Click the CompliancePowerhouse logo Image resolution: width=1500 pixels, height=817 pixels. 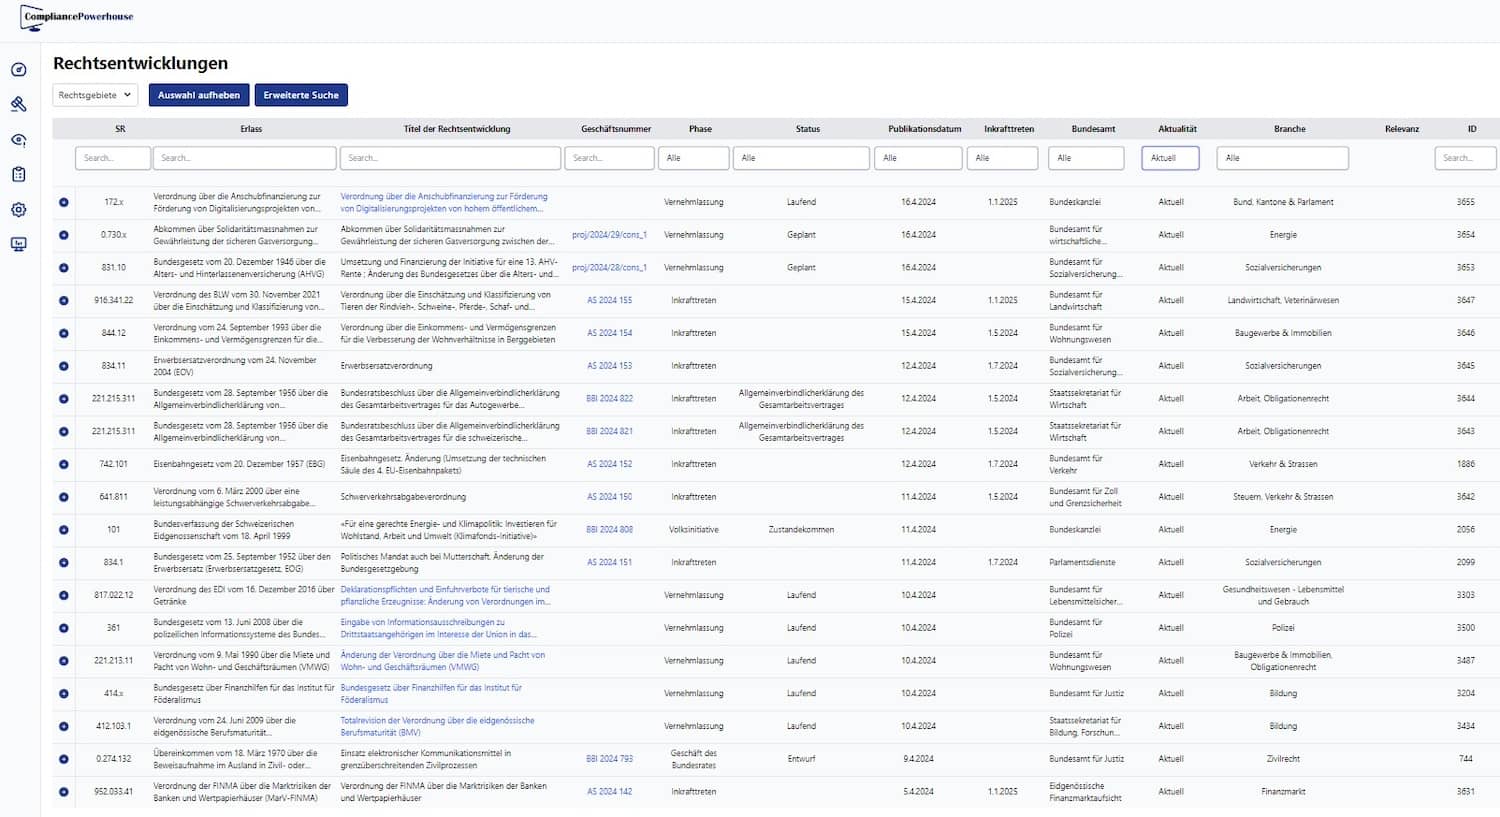pos(78,17)
